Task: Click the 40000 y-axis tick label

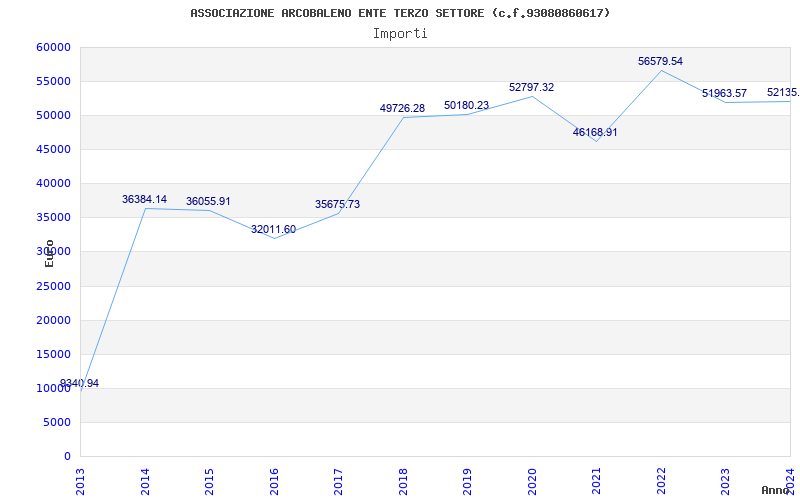Action: tap(54, 184)
